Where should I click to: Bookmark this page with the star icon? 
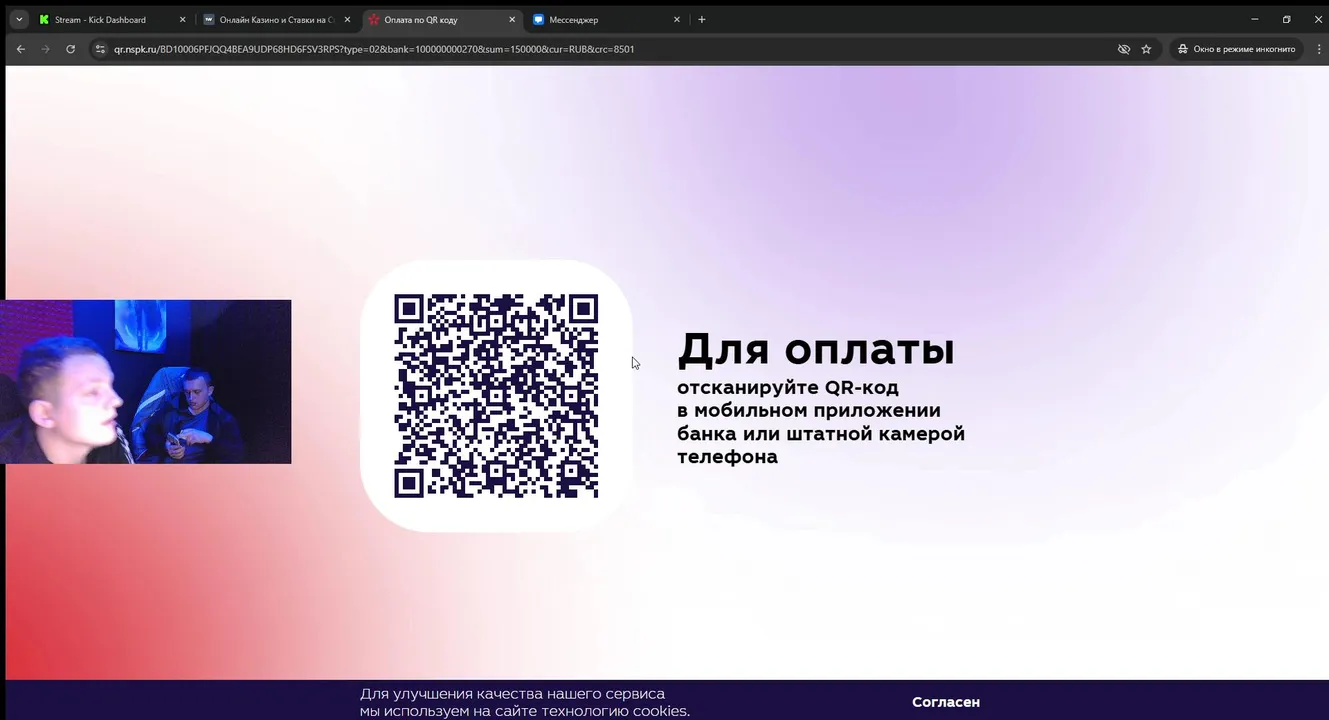(1146, 49)
